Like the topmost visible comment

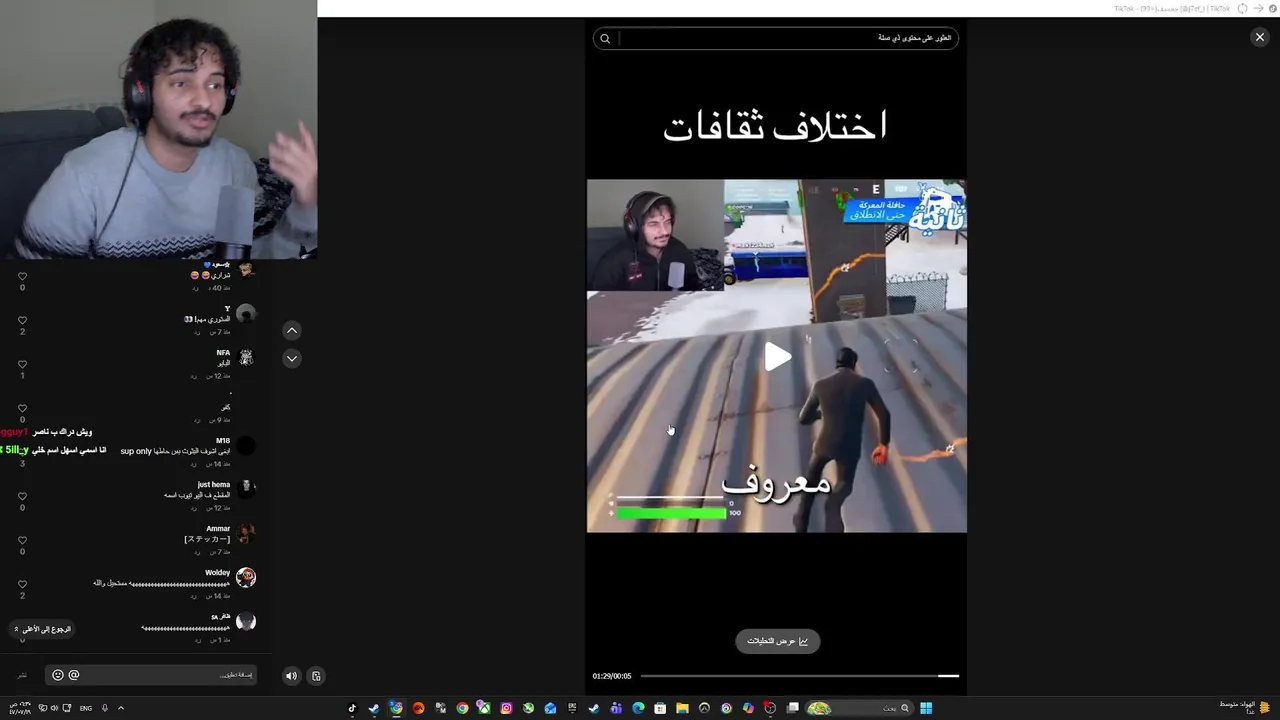22,276
